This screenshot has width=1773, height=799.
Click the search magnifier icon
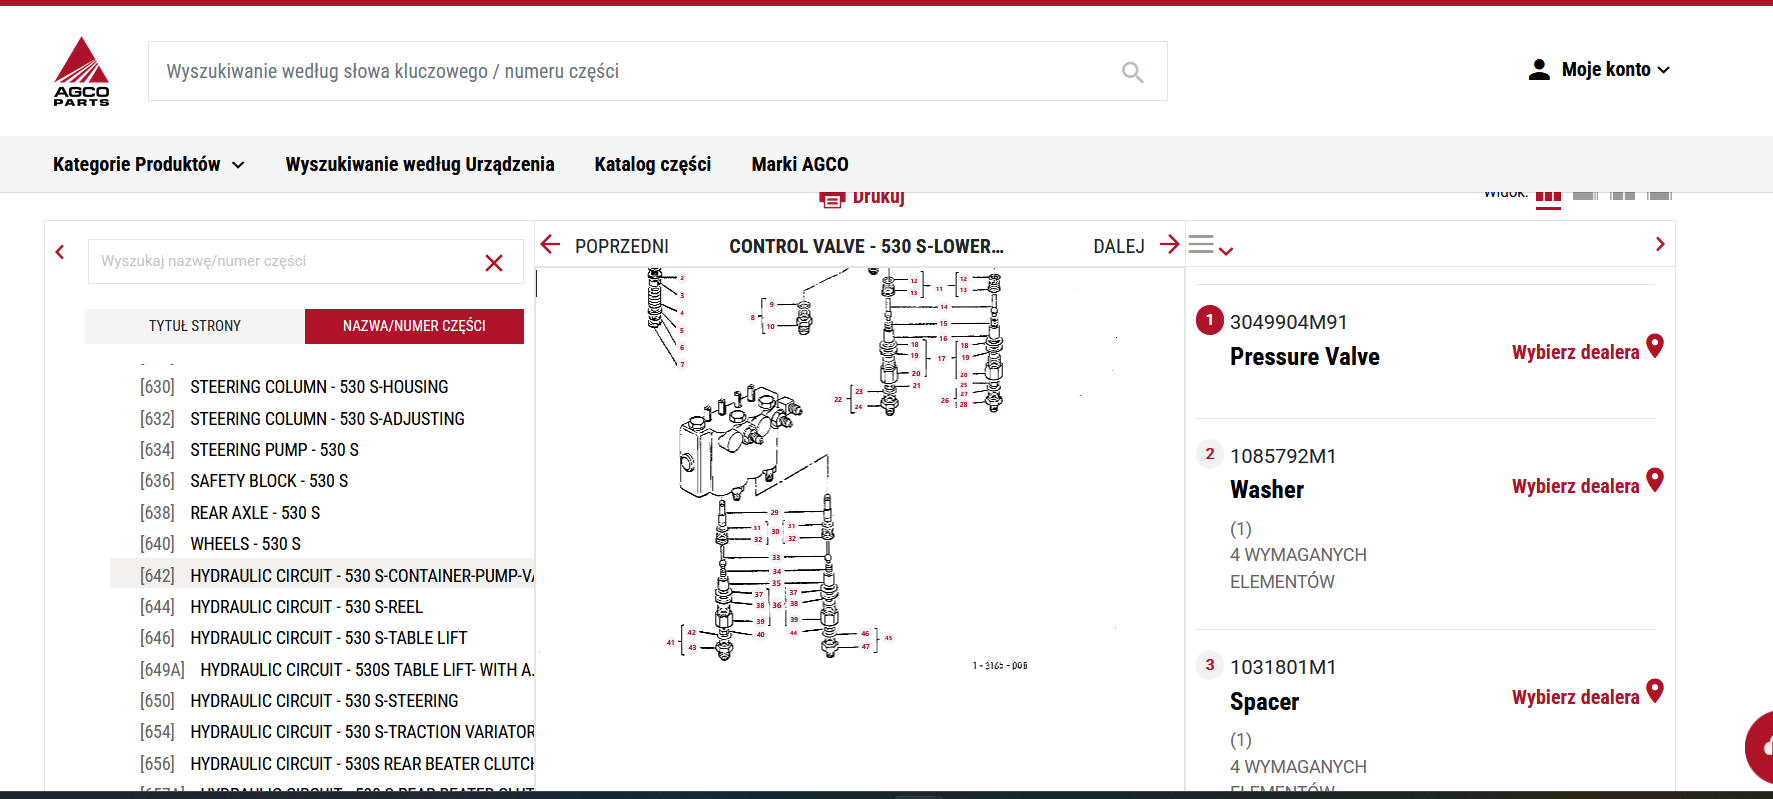[1132, 72]
